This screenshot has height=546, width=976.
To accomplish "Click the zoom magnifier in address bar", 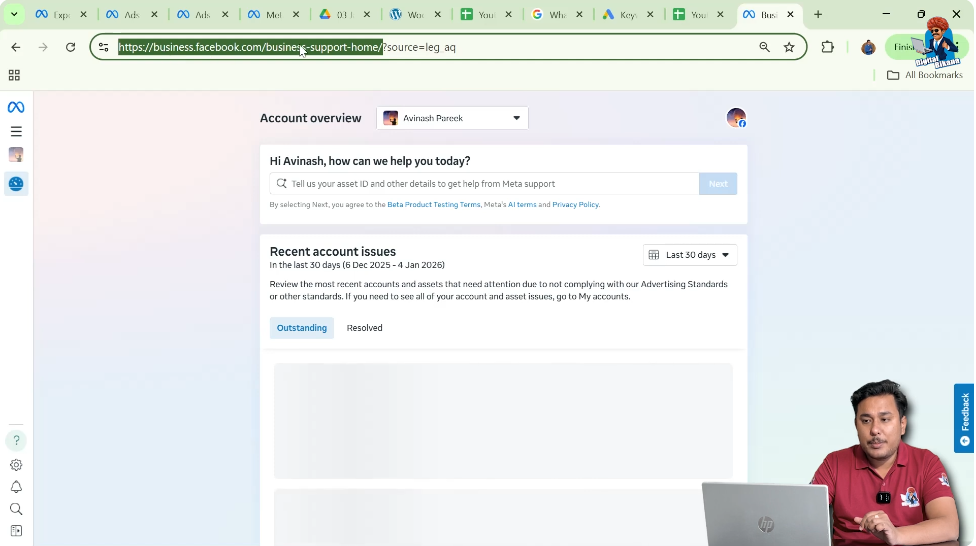I will 764,47.
